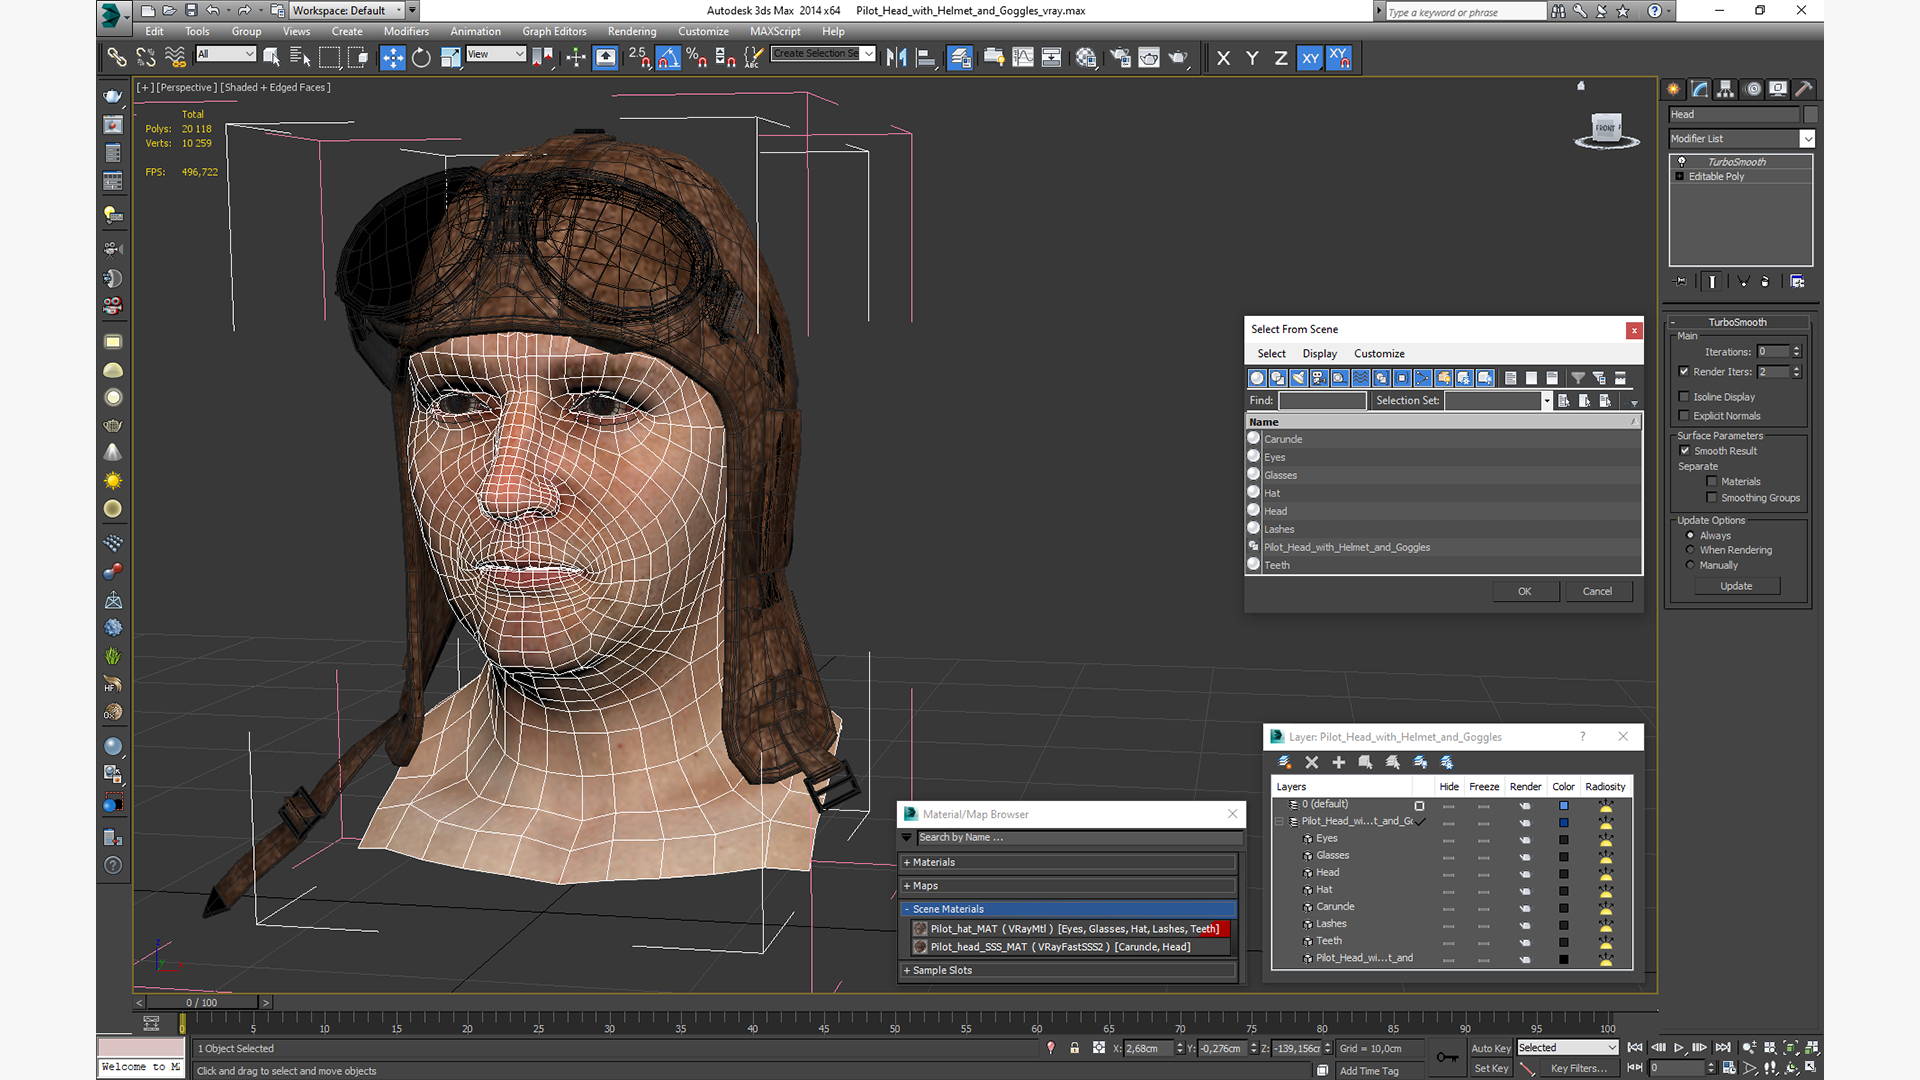Open Display menu in Select From Scene

tap(1319, 354)
